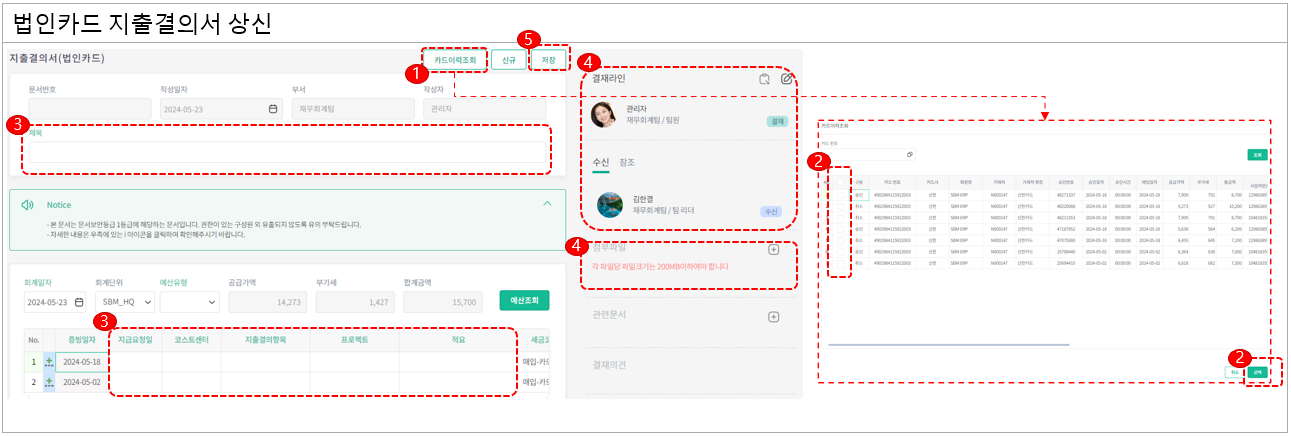Viewport: 1291px width, 436px height.
Task: Click the green 예산조회 button
Action: coord(524,301)
